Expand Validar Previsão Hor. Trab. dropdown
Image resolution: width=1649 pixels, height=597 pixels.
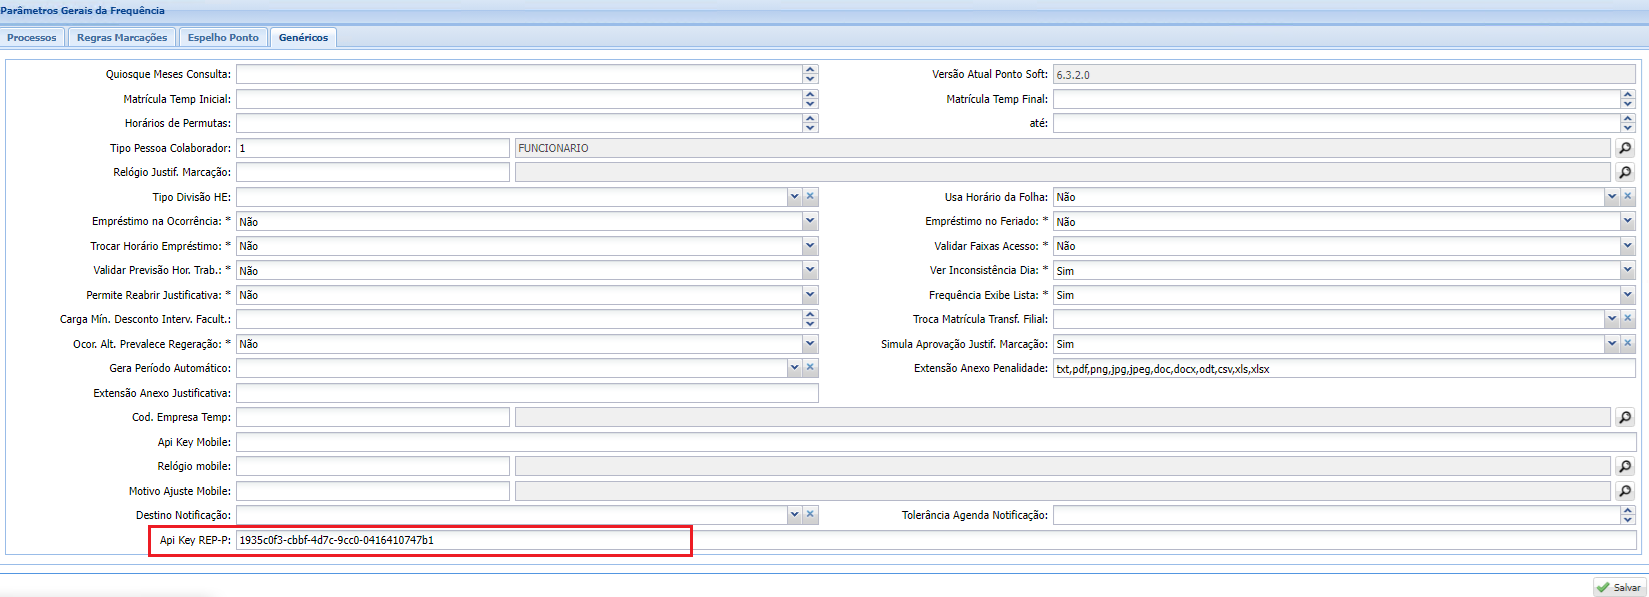(x=810, y=270)
